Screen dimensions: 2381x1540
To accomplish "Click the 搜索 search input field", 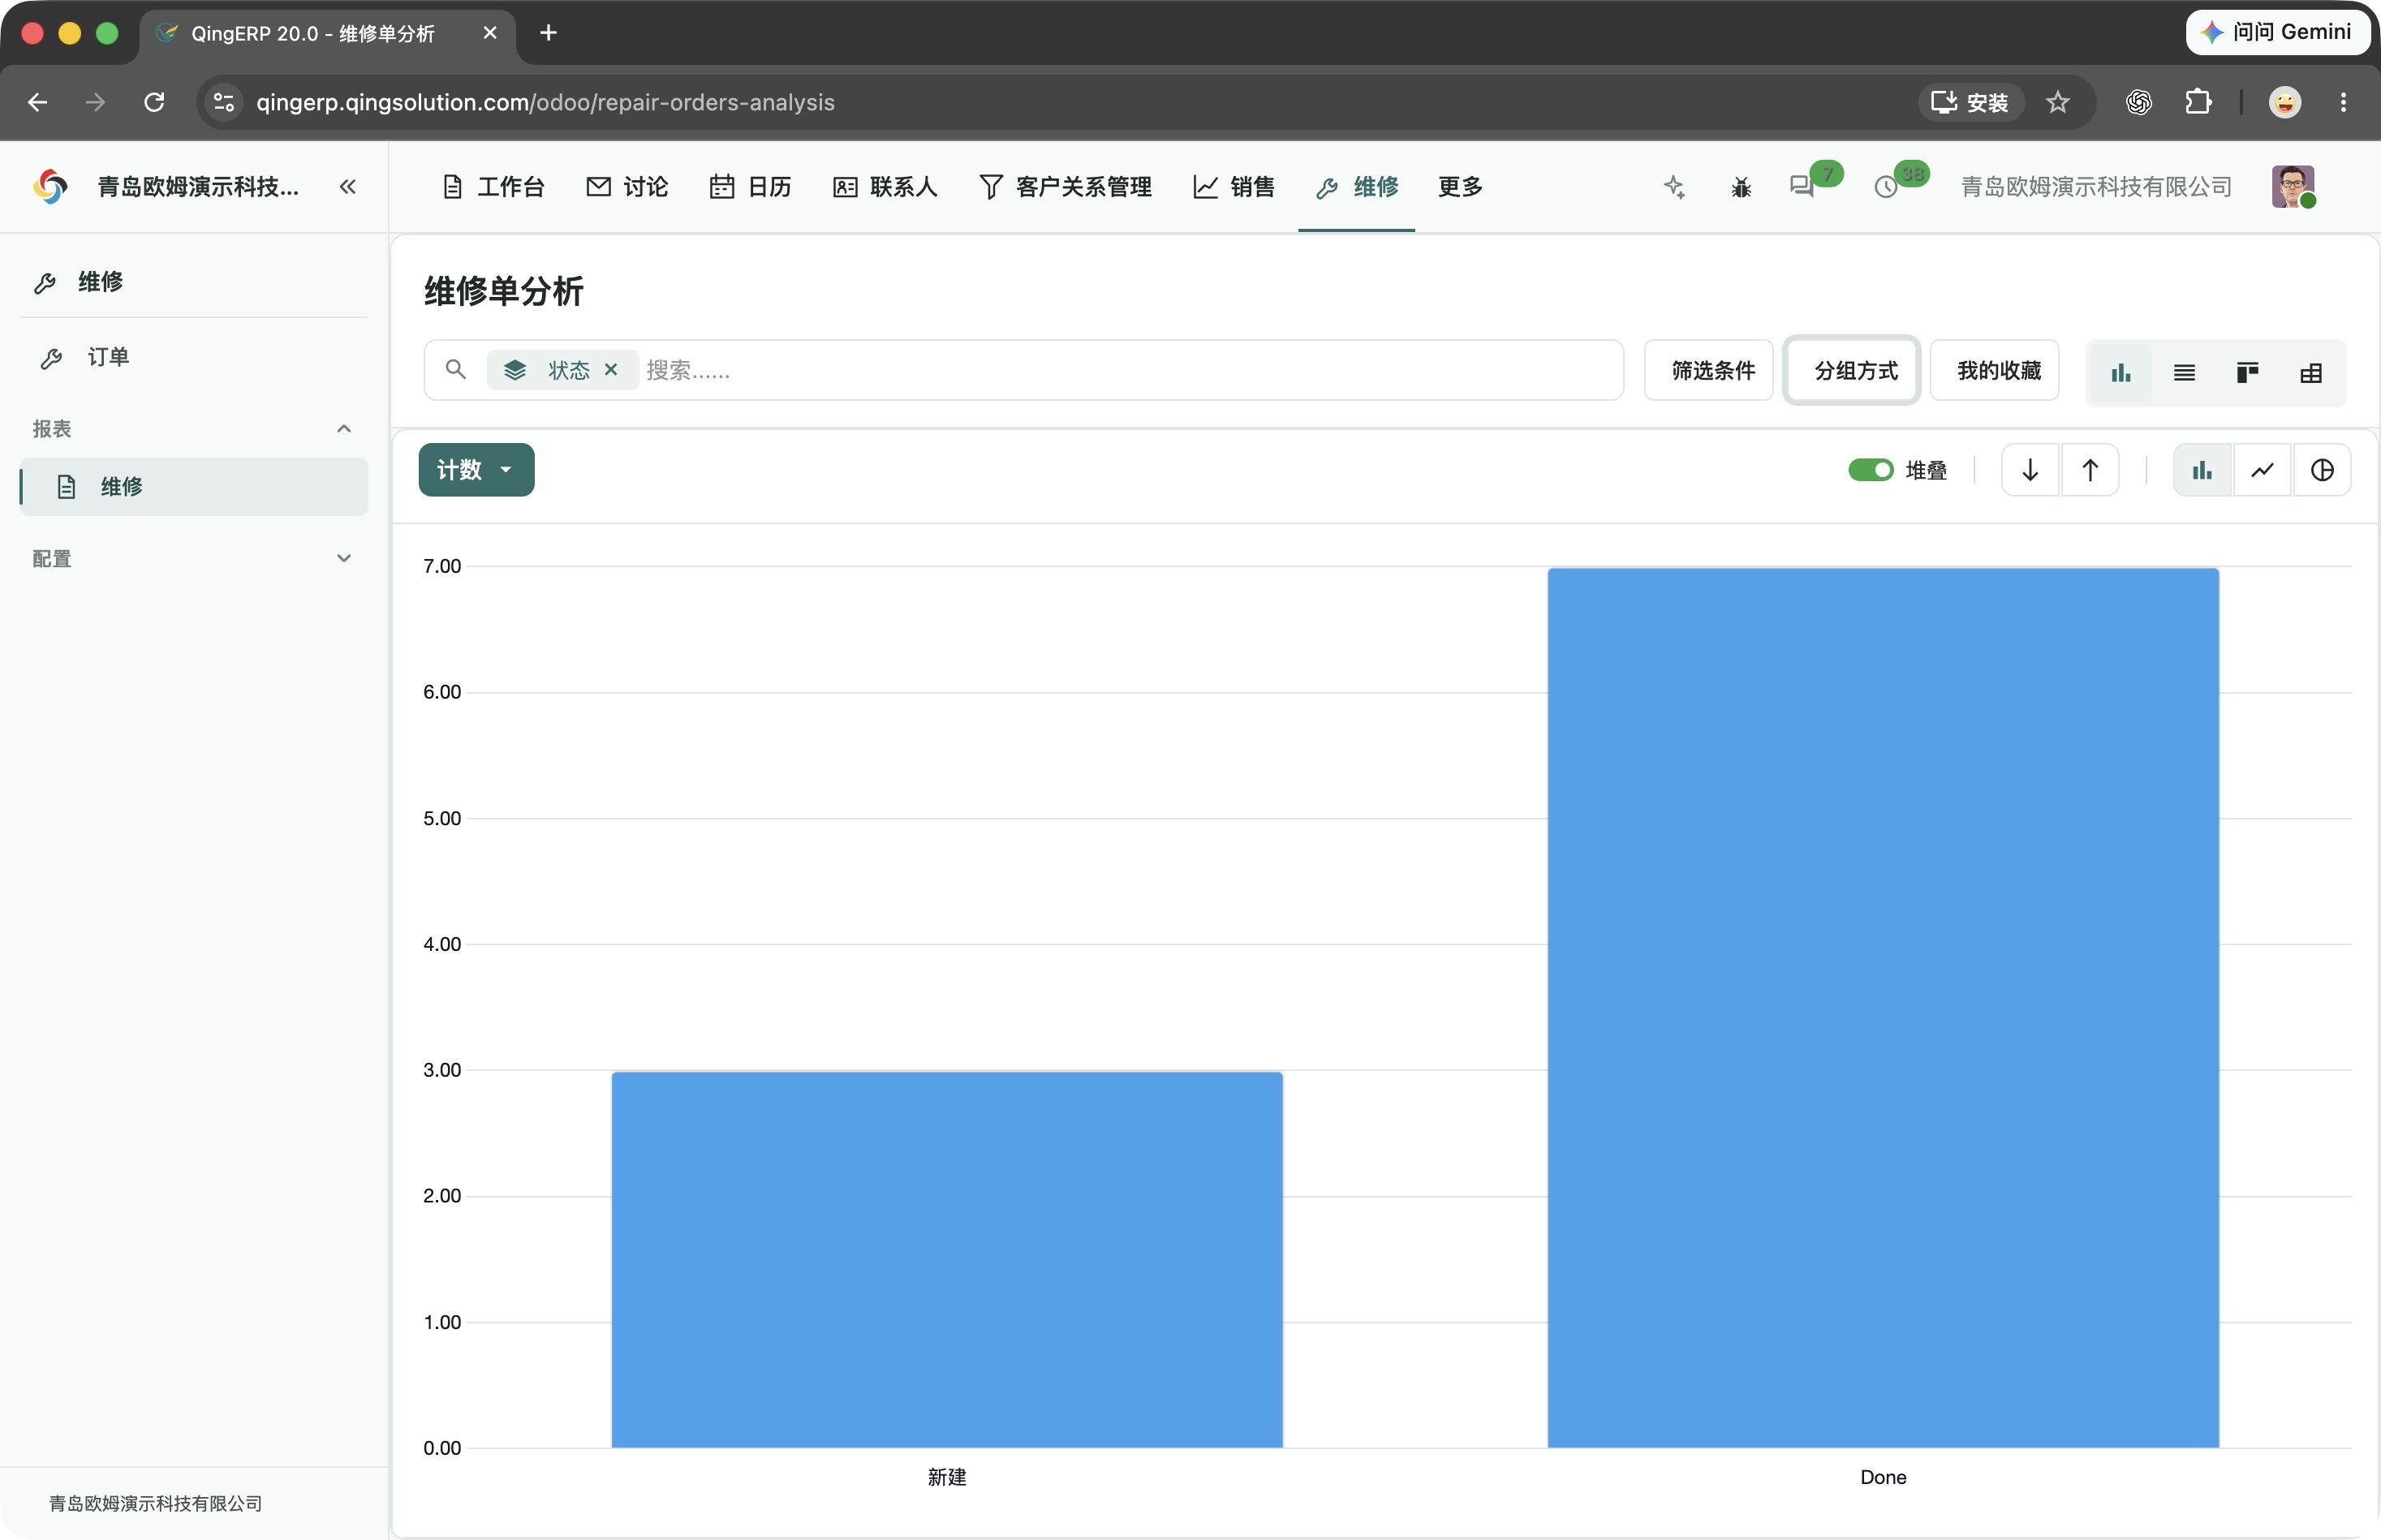I will (1130, 370).
